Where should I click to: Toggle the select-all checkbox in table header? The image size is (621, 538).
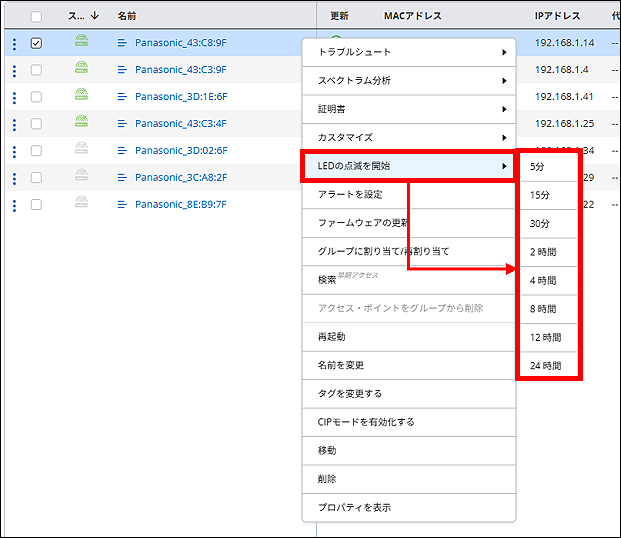pyautogui.click(x=36, y=16)
